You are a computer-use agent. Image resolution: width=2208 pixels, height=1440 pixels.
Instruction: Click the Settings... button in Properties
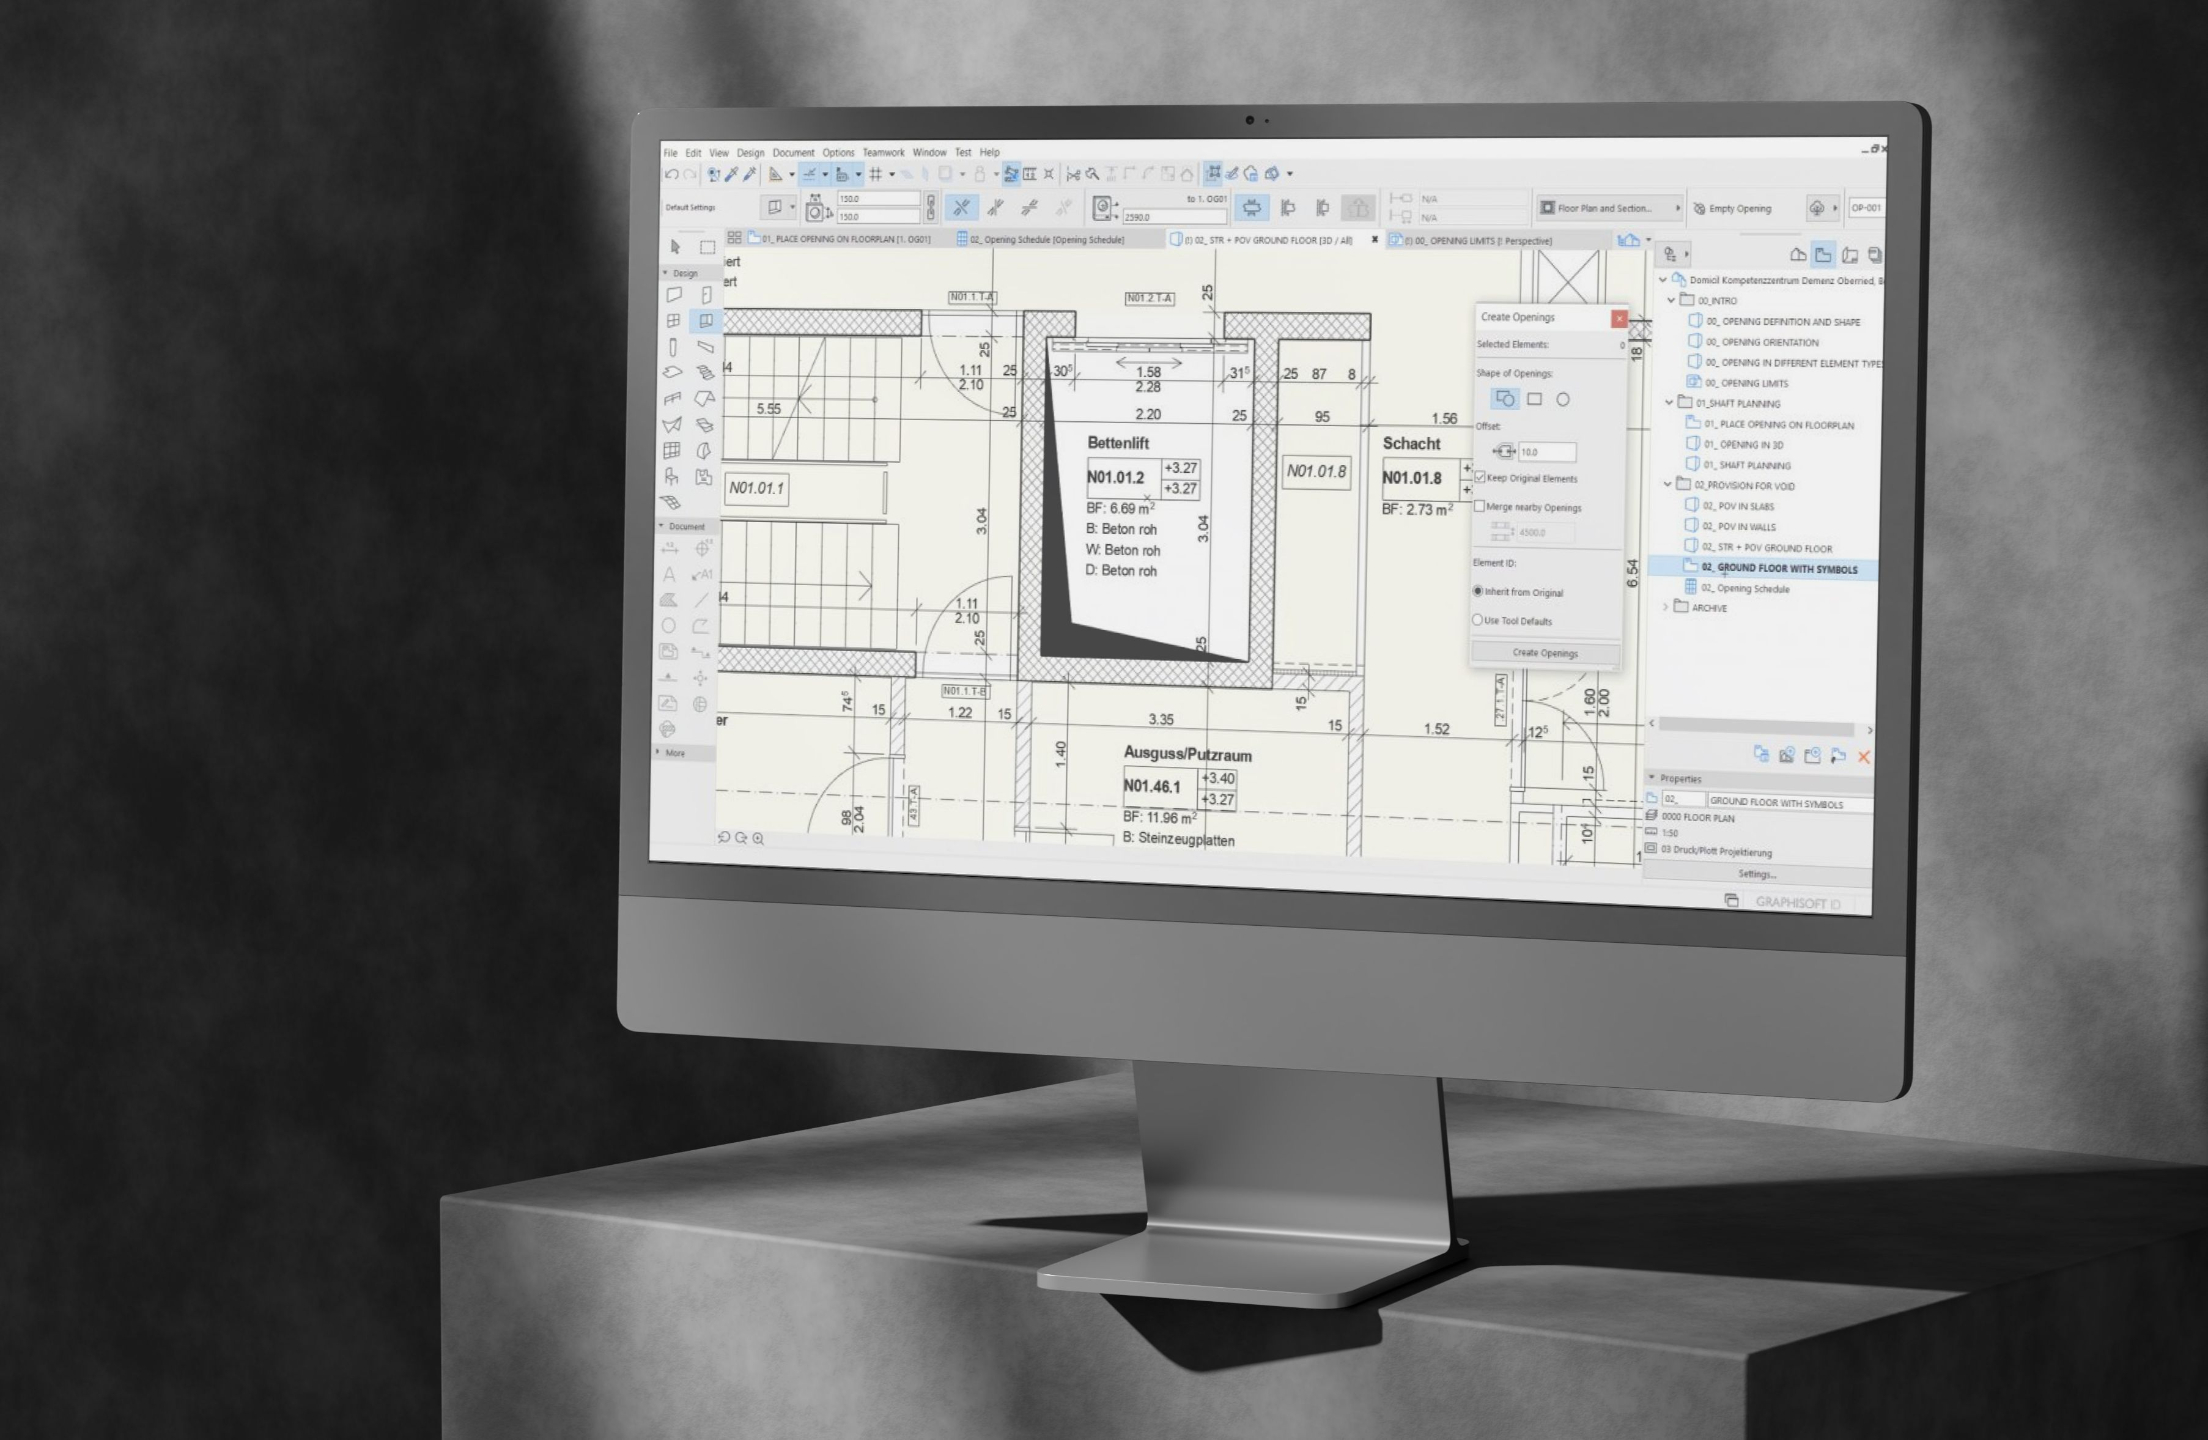pyautogui.click(x=1756, y=874)
